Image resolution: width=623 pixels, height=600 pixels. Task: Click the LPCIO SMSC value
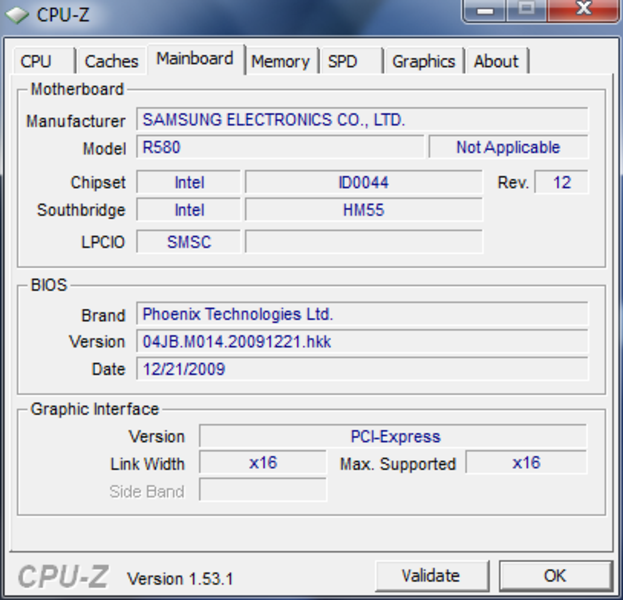click(x=189, y=242)
